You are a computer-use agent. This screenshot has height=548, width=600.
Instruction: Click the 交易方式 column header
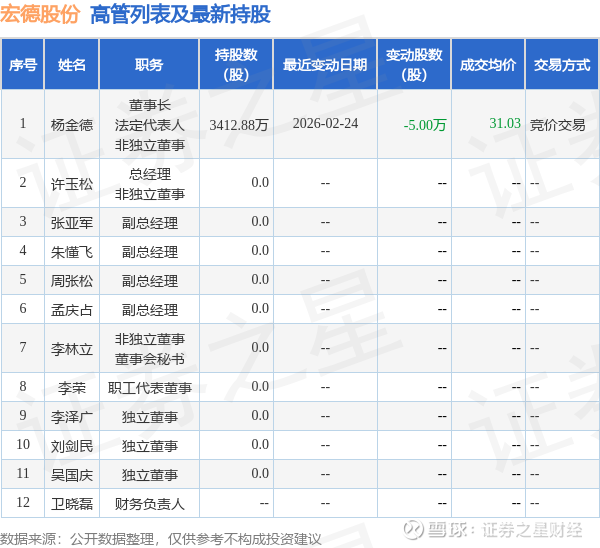(x=562, y=65)
